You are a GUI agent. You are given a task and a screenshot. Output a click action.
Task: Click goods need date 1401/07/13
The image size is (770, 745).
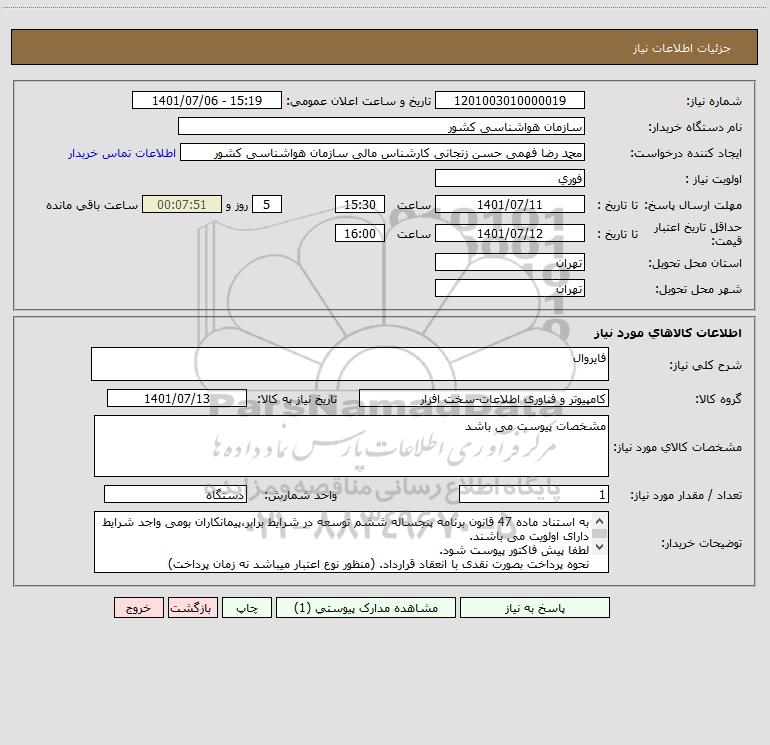(x=177, y=398)
